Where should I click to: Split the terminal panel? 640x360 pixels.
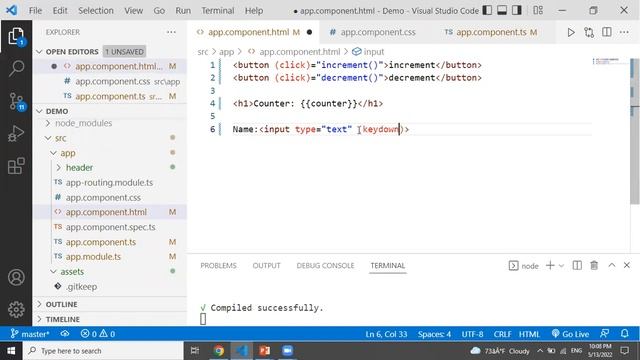[x=577, y=265]
